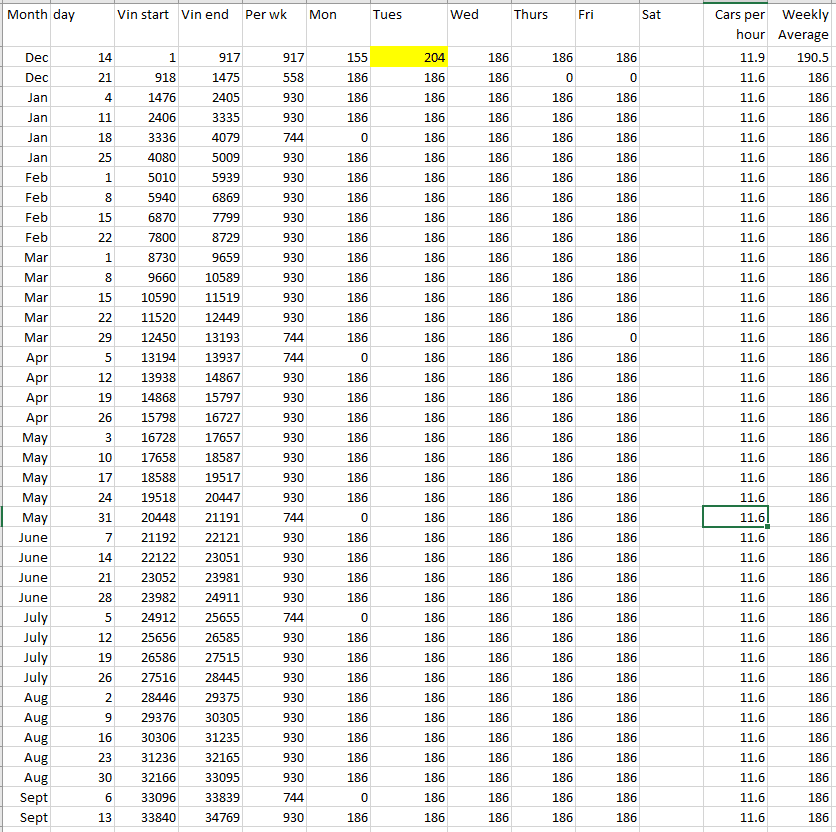
Task: Select the "Per wk" header cell
Action: click(273, 16)
